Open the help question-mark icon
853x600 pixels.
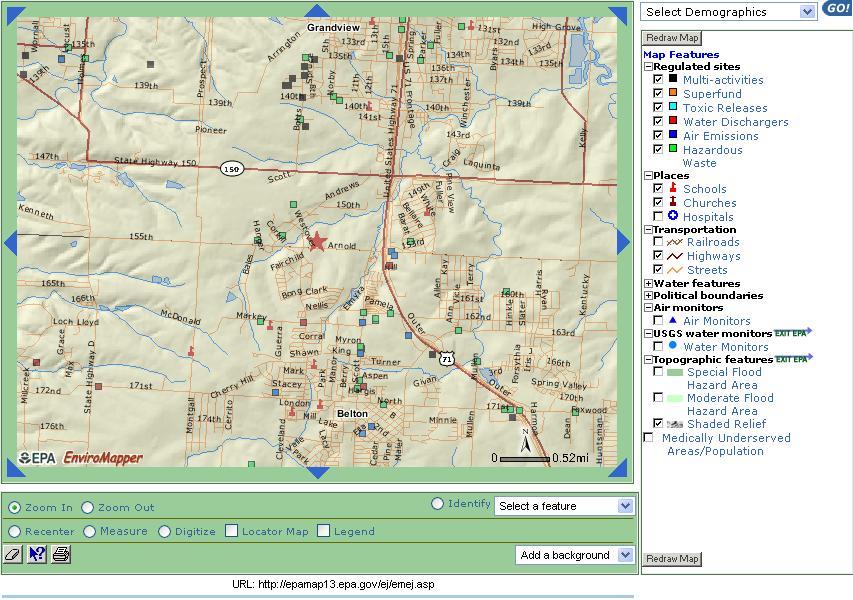pyautogui.click(x=37, y=555)
